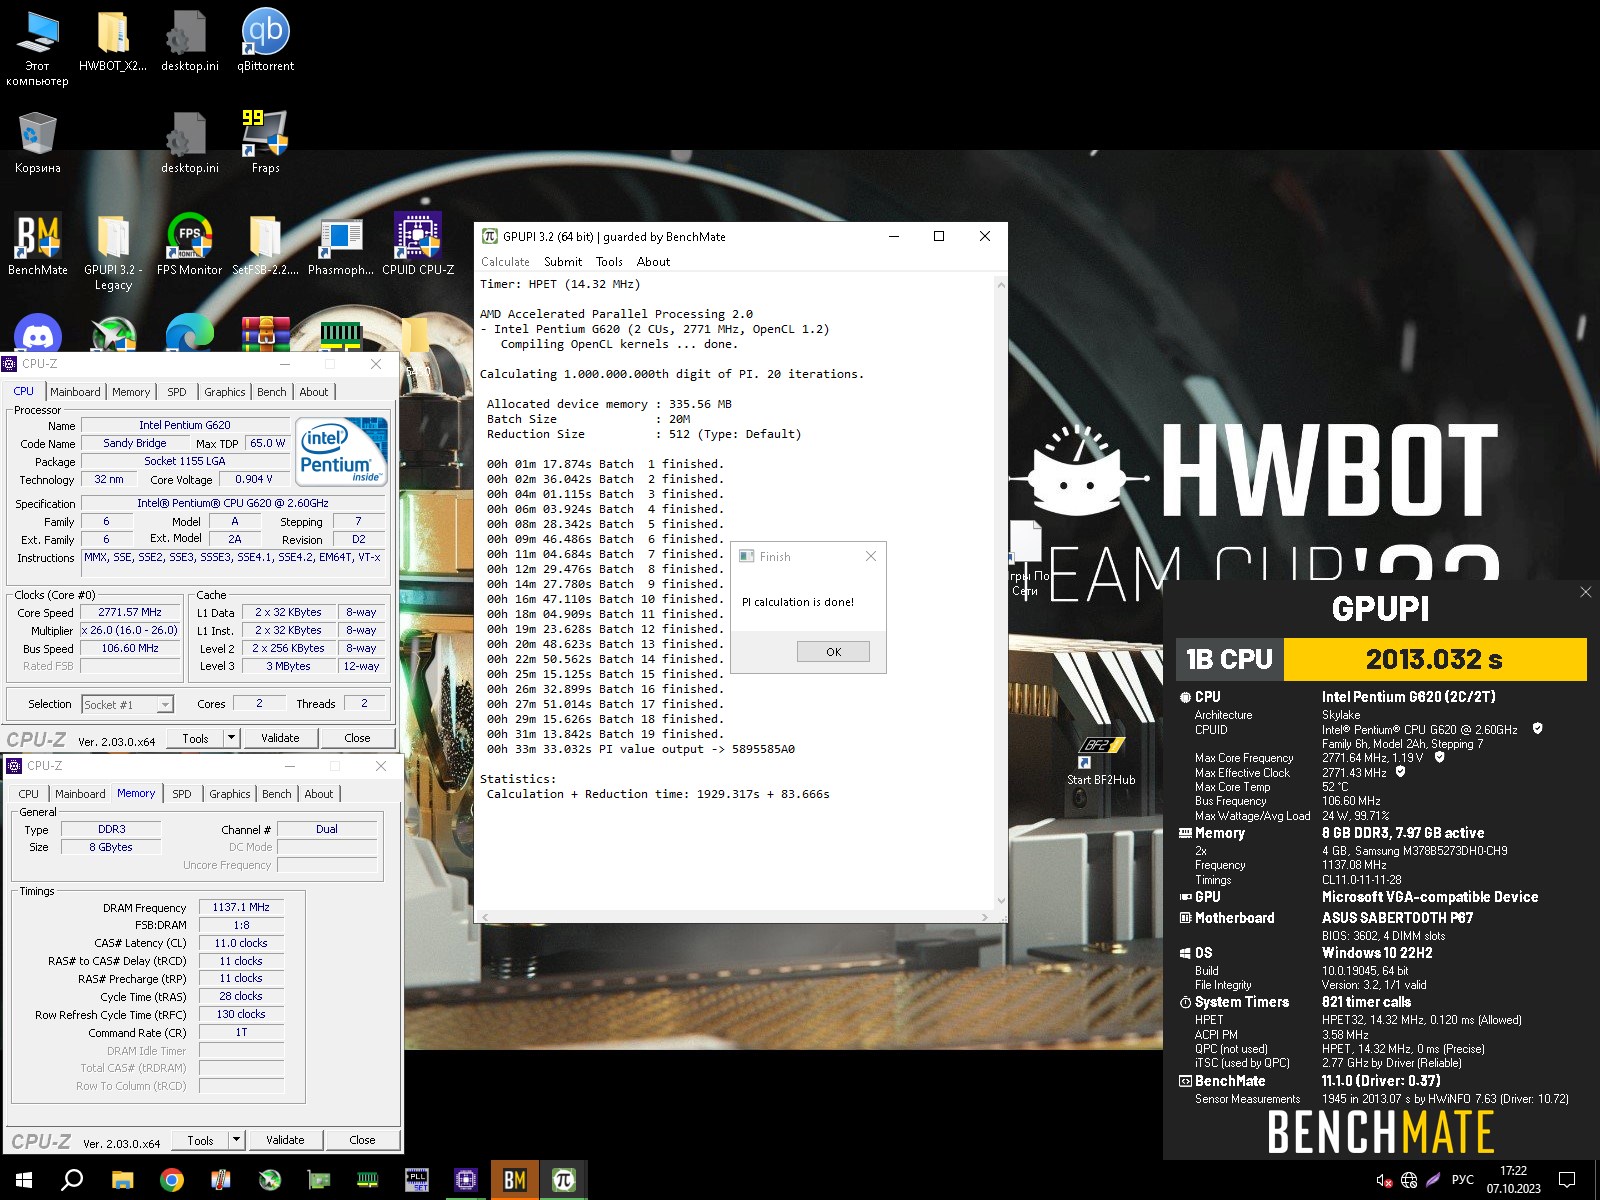Viewport: 1600px width, 1200px height.
Task: Open File Explorer from the taskbar
Action: click(122, 1180)
